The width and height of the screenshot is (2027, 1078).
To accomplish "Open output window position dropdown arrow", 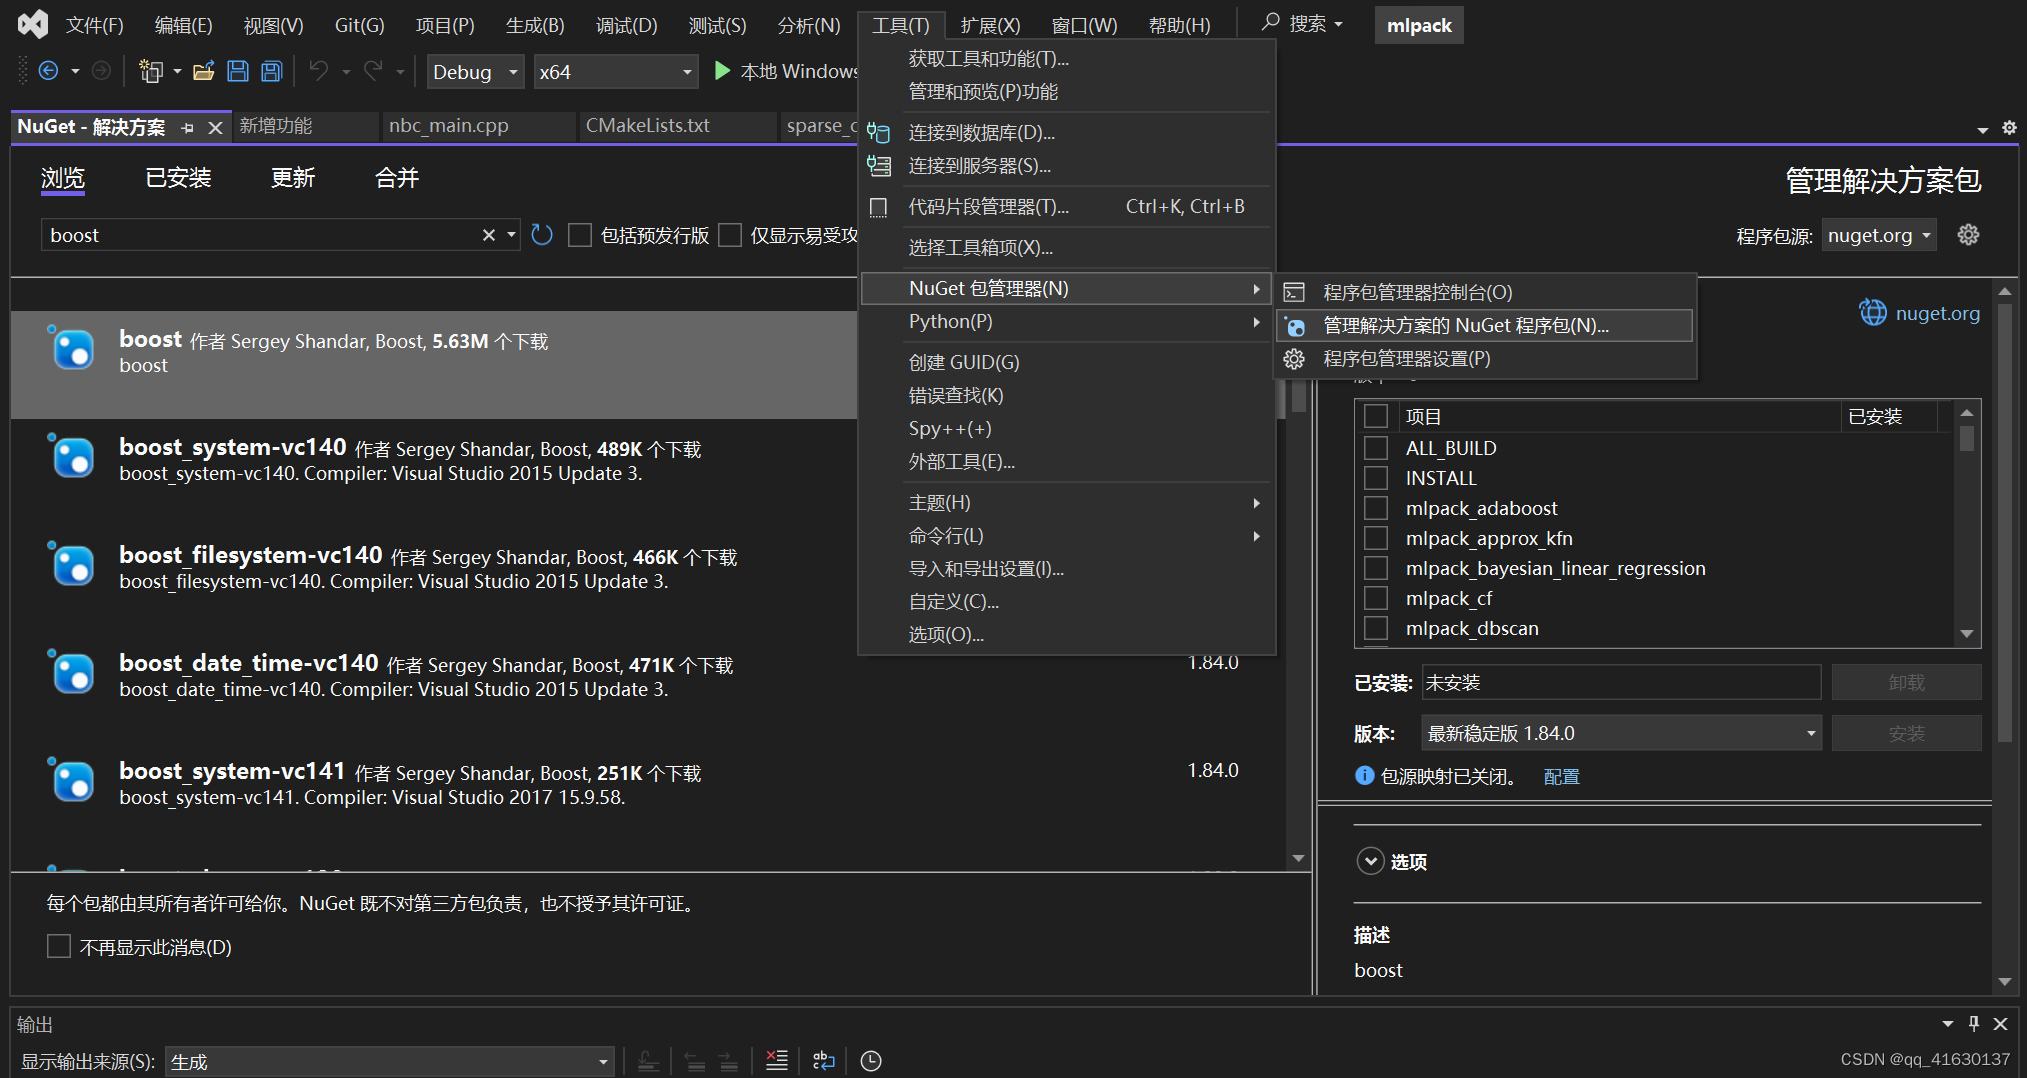I will tap(1947, 1023).
